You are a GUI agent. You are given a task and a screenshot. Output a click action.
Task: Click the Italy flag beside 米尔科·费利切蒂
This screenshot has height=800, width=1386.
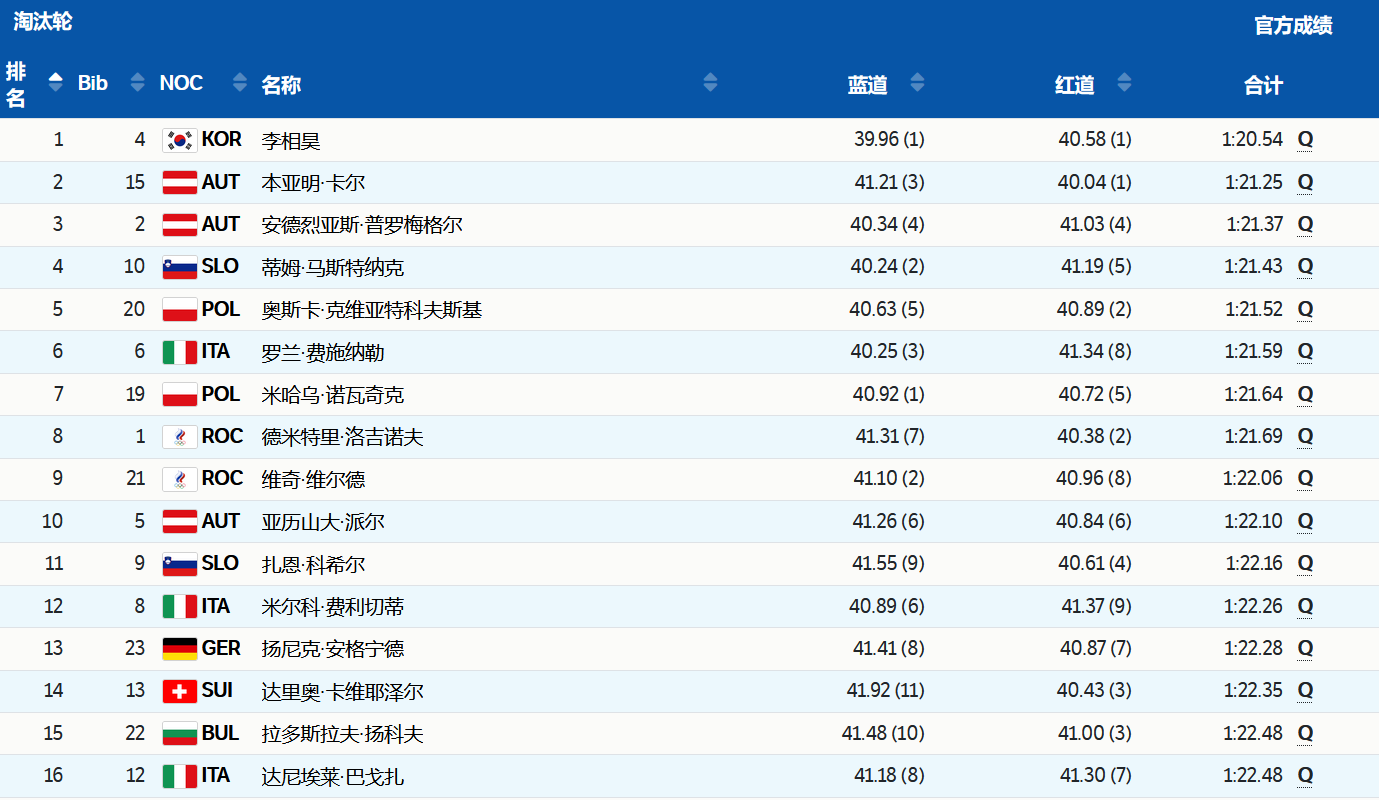pos(180,607)
